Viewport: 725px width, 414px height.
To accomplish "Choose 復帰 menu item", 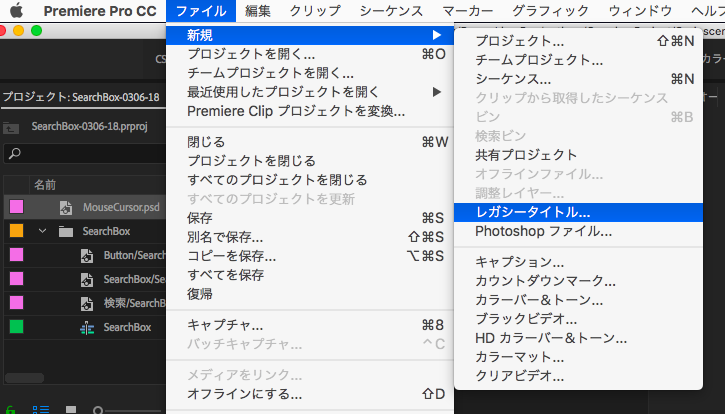I will click(x=310, y=294).
